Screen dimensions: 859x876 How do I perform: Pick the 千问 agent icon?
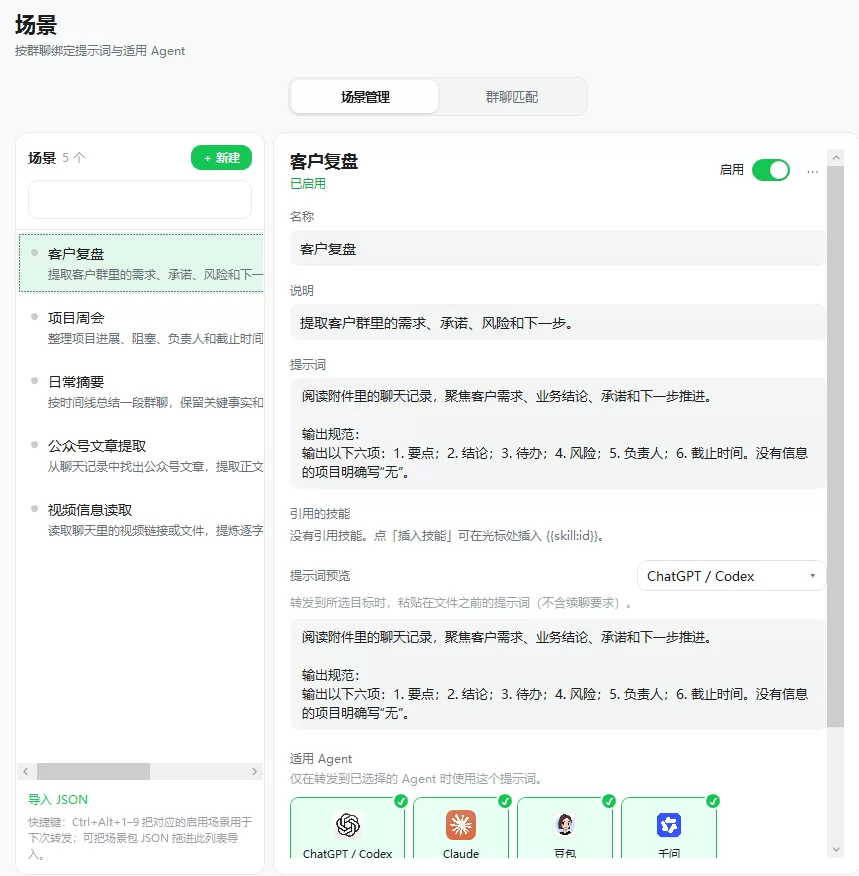click(x=669, y=825)
